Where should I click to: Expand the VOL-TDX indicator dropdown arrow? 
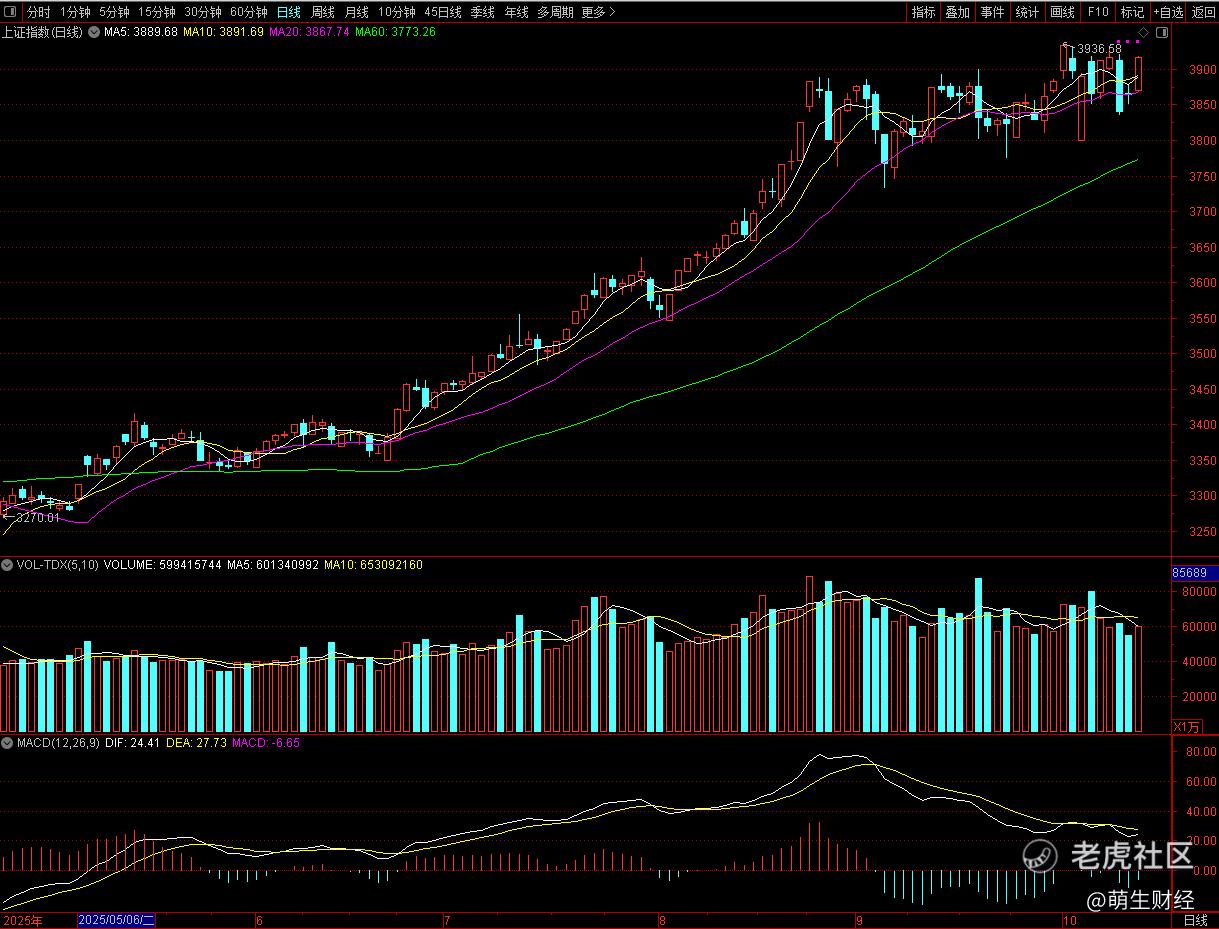tap(8, 565)
